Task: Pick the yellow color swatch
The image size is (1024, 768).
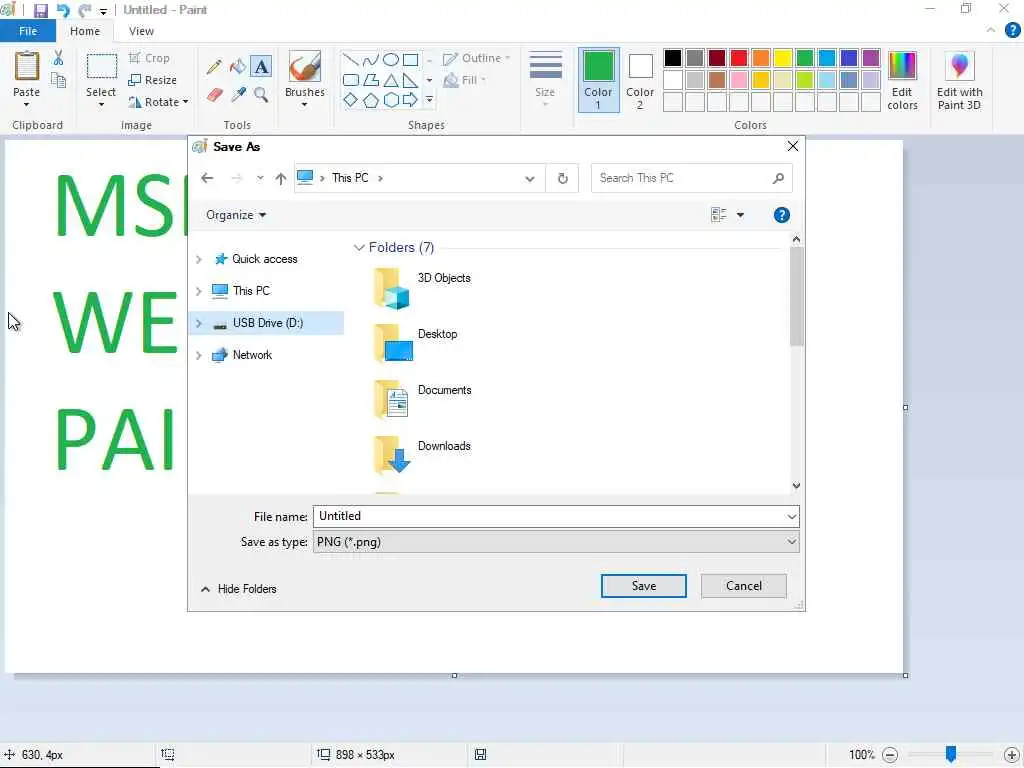Action: (782, 58)
